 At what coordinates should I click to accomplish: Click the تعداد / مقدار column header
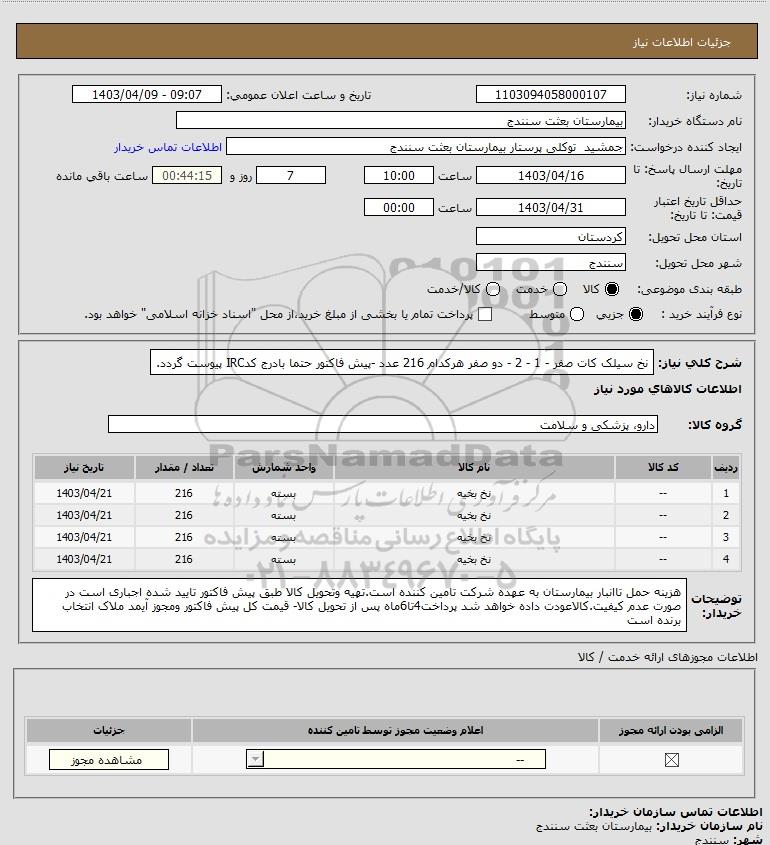[x=184, y=467]
